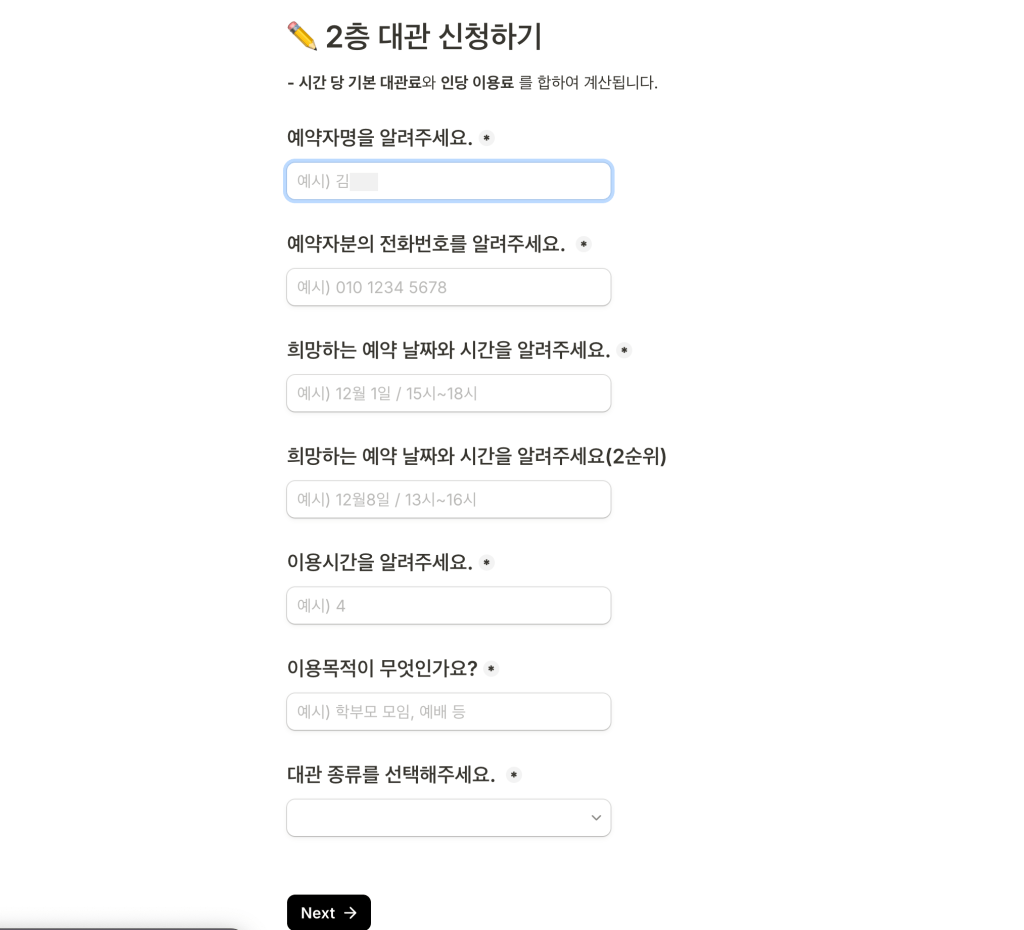
Task: Click the asterisk beside 예약자명을 알려주세요
Action: pos(487,139)
